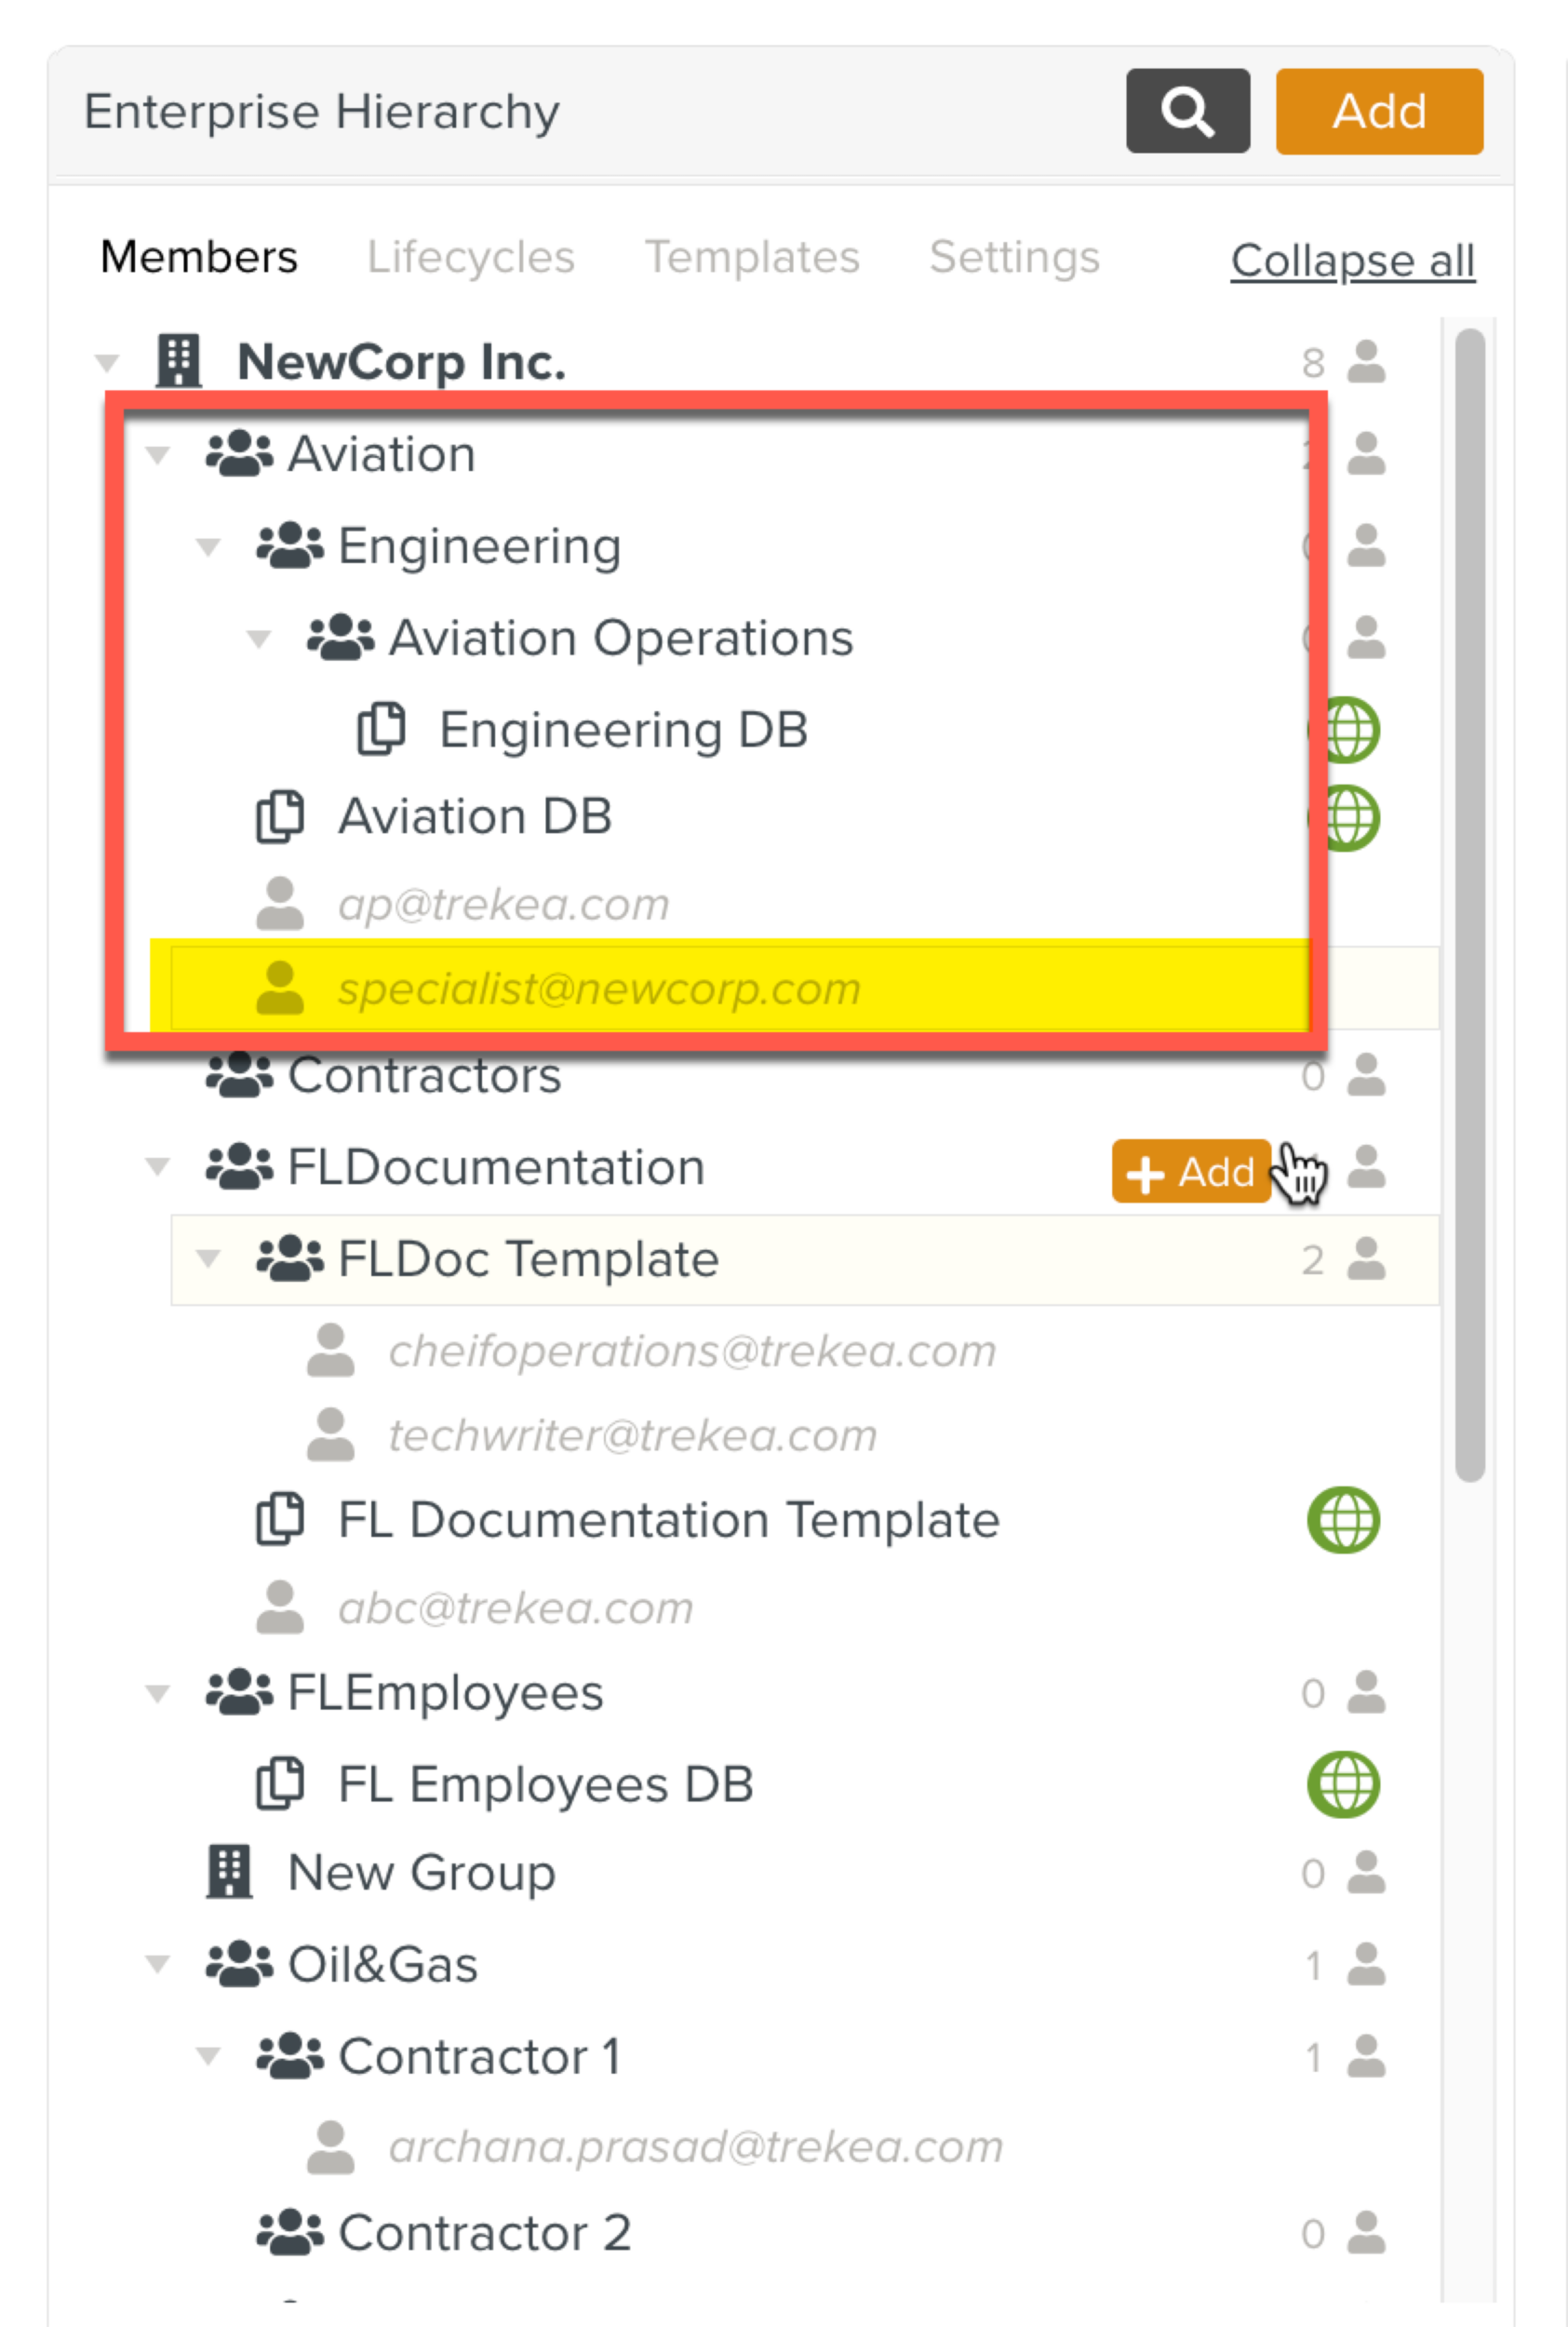Click the New Group building icon
The height and width of the screenshot is (2327, 1568).
point(229,1872)
